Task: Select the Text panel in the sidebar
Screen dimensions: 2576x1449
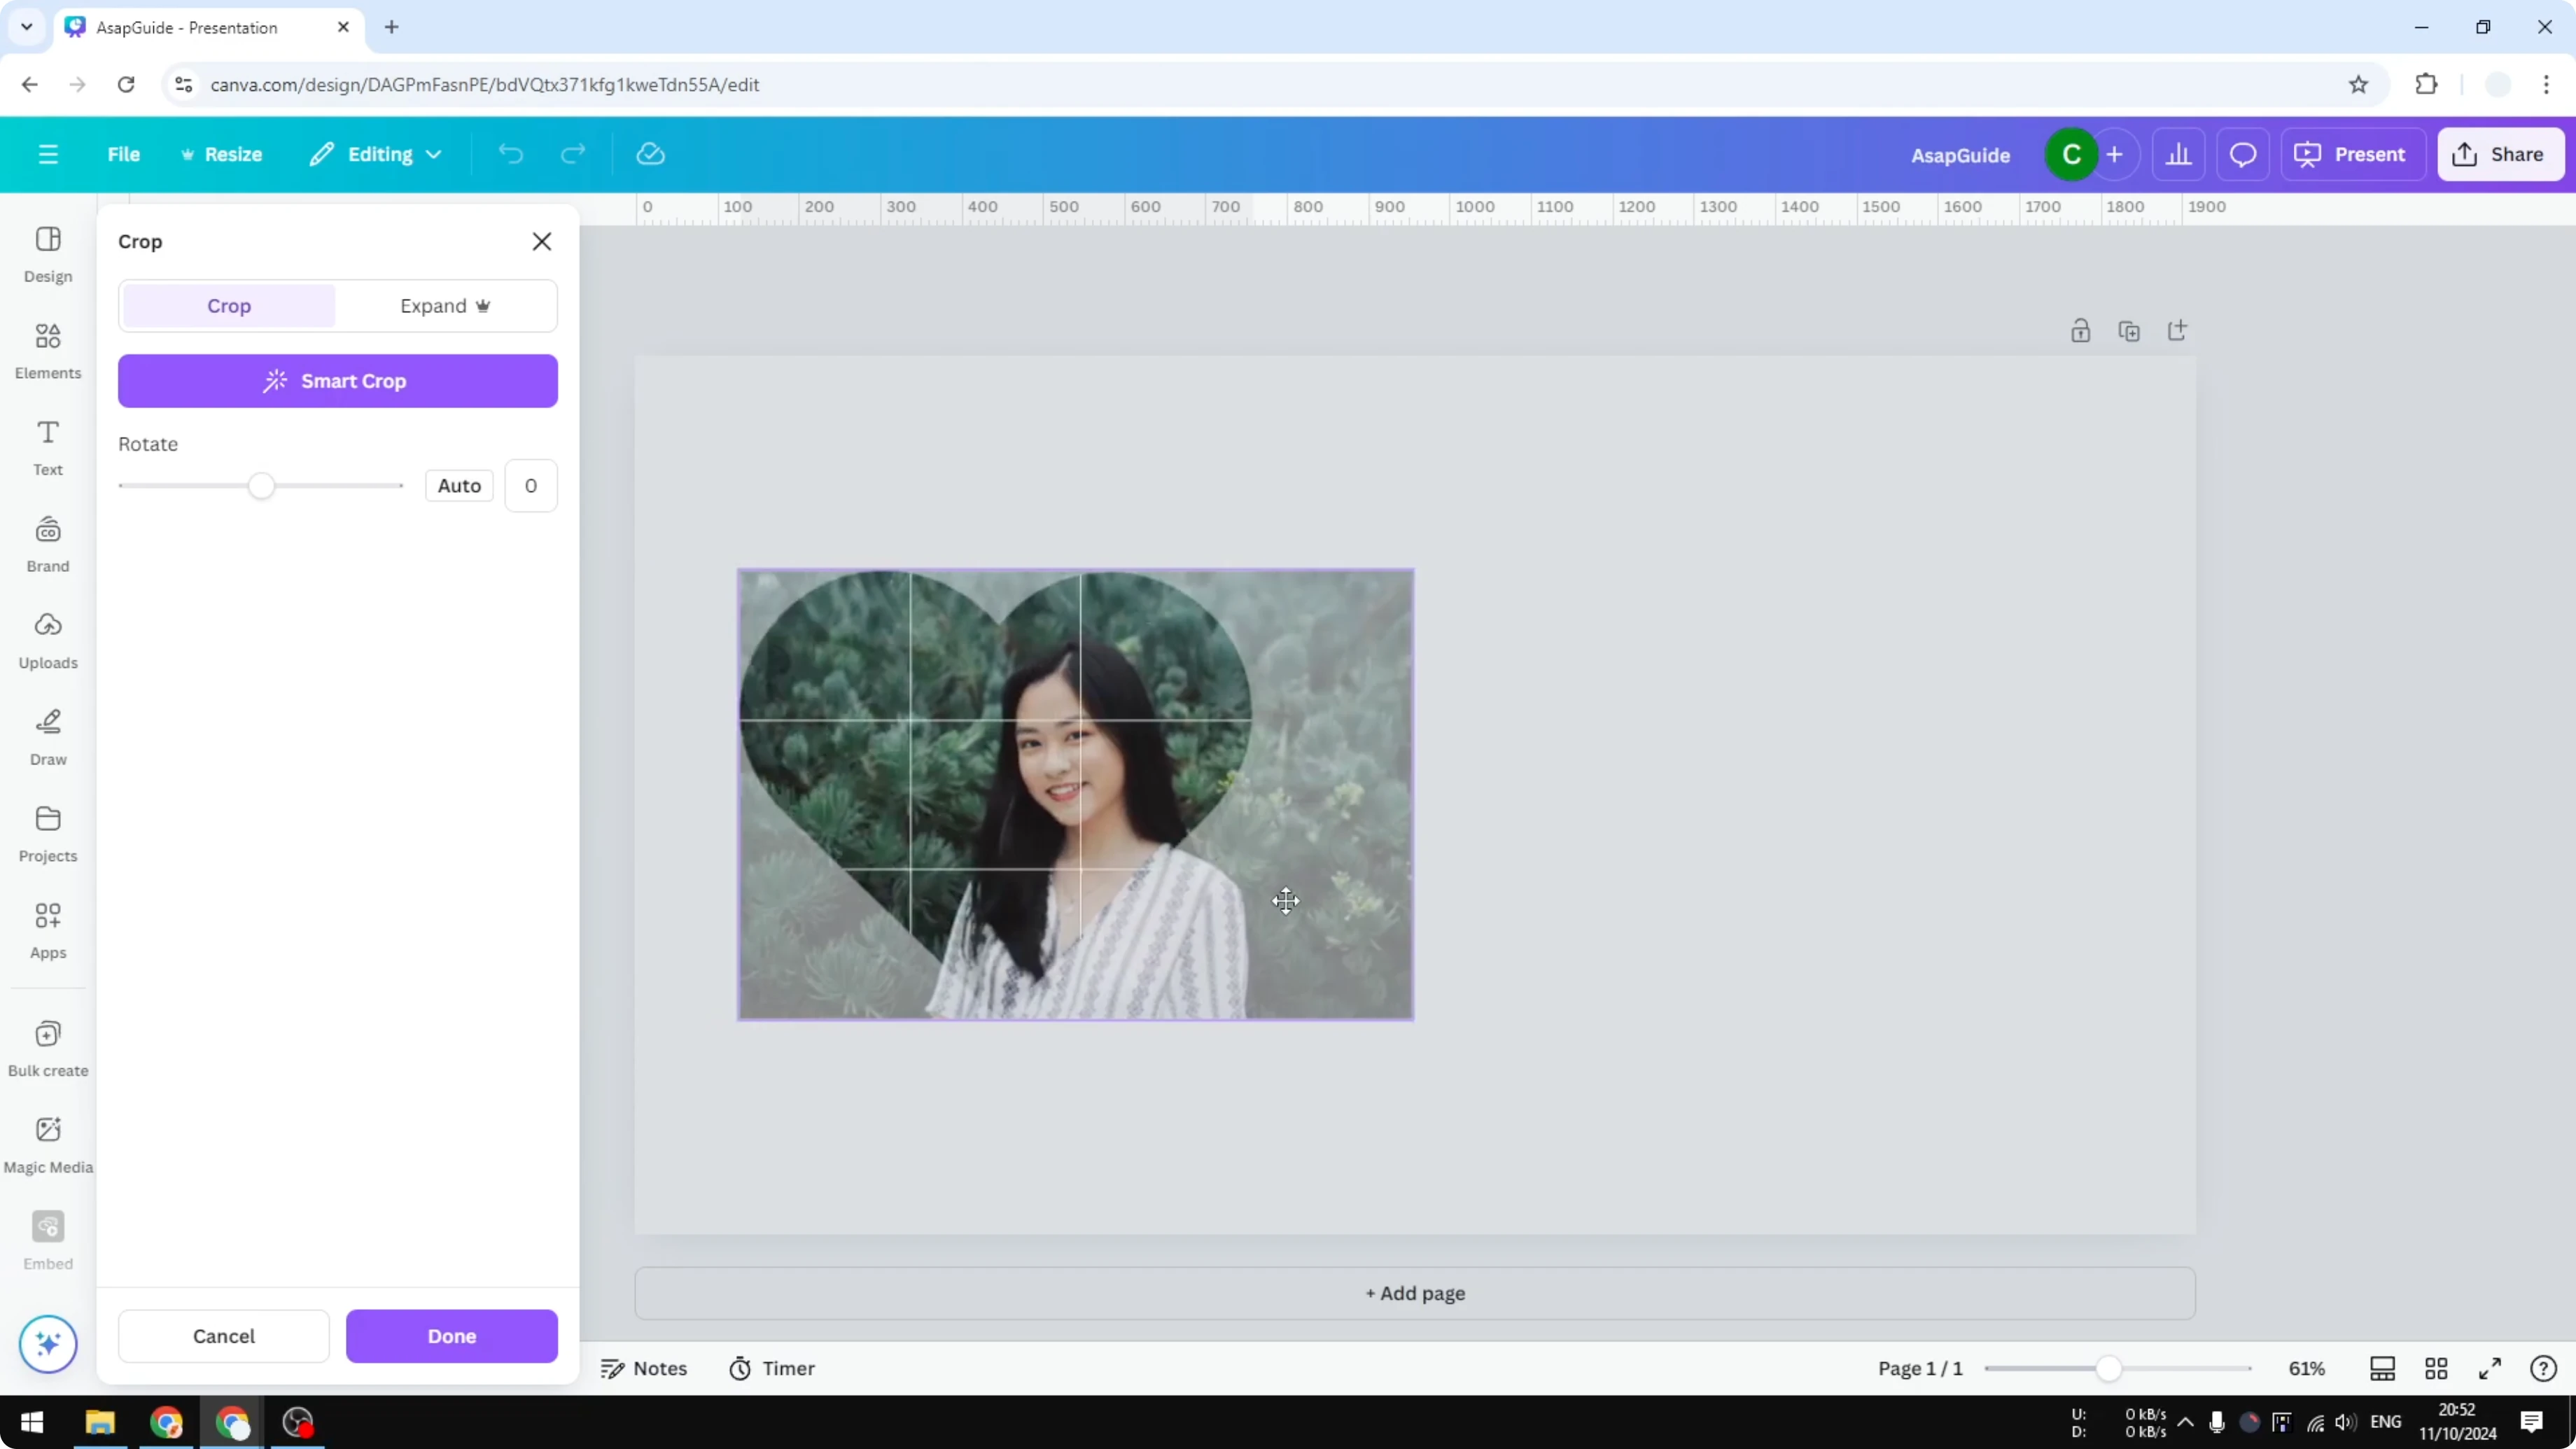Action: pyautogui.click(x=47, y=447)
